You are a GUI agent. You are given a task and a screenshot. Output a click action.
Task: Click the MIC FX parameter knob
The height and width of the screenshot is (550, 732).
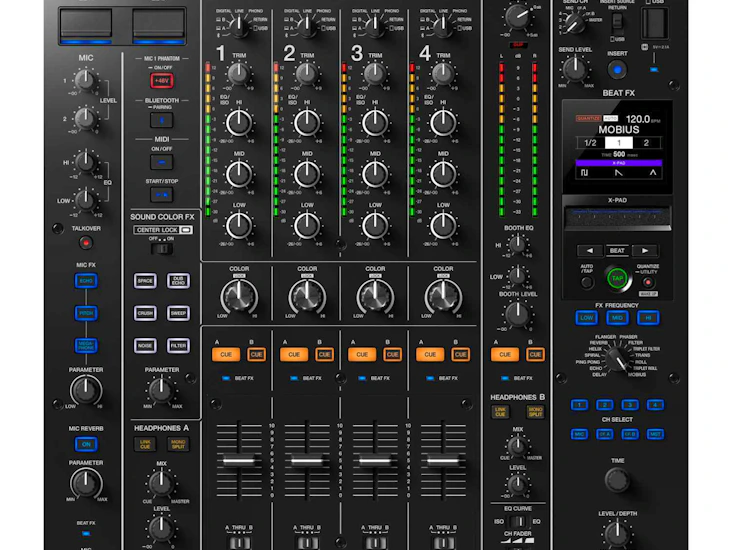coord(86,390)
